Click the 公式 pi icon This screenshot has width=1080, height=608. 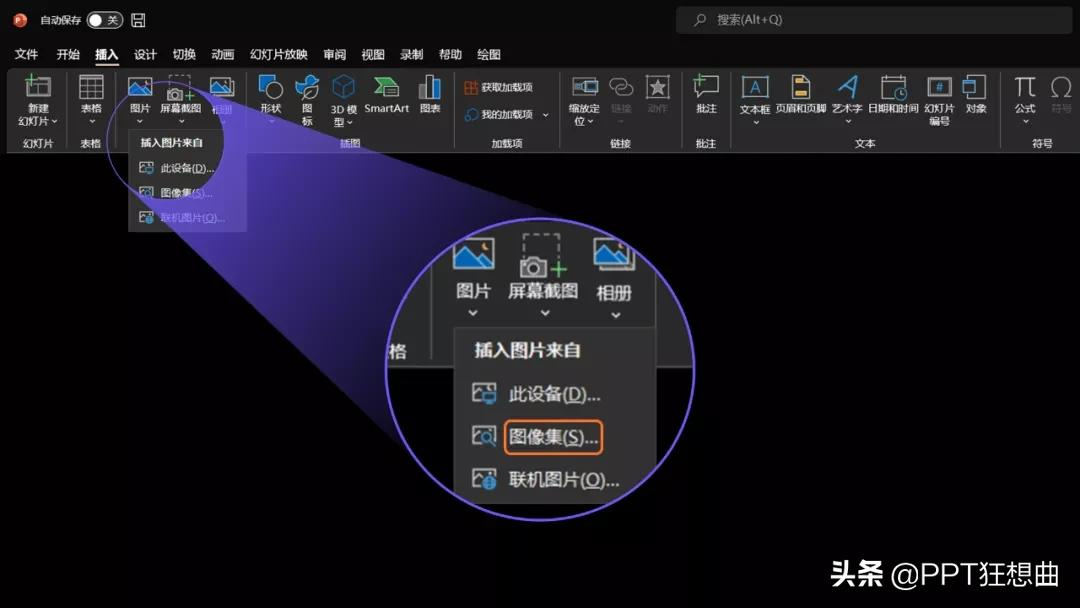pyautogui.click(x=1024, y=87)
